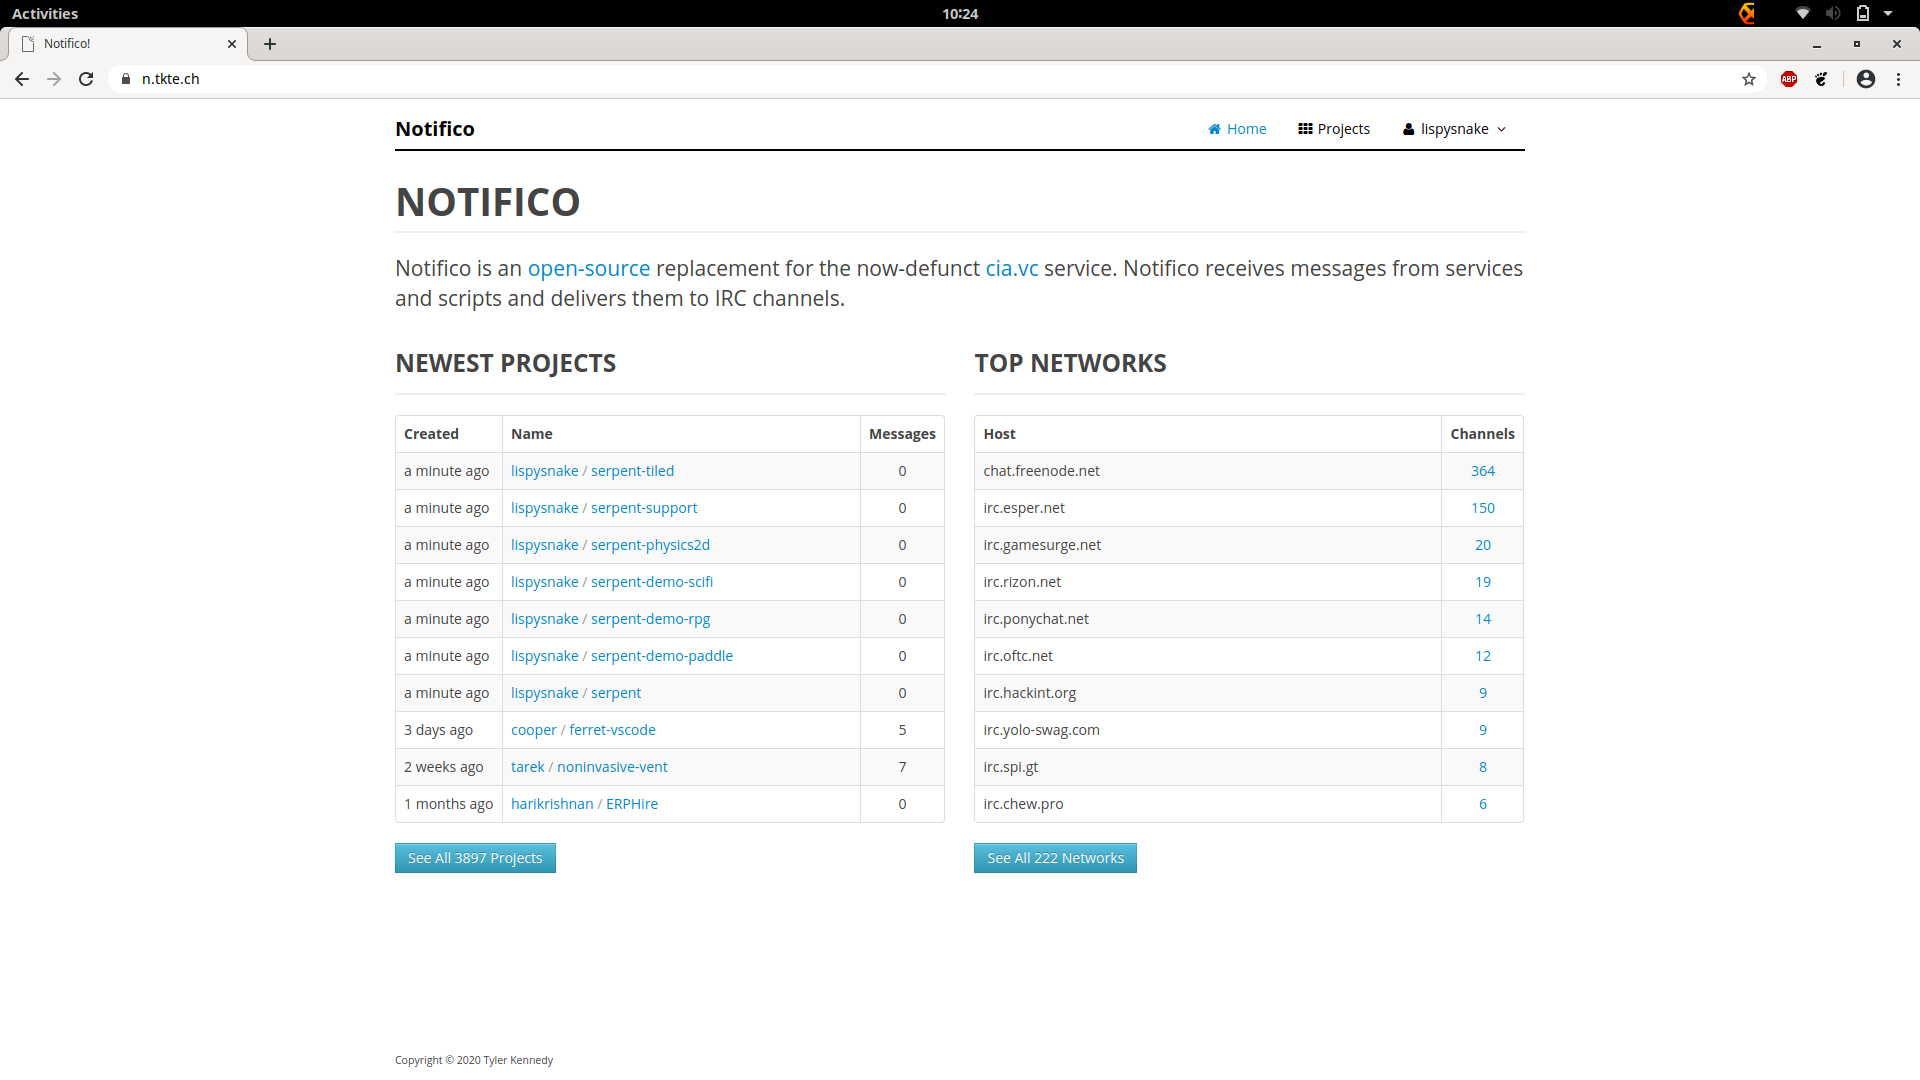Click the orange app indicator in top bar
This screenshot has width=1920, height=1080.
point(1747,14)
